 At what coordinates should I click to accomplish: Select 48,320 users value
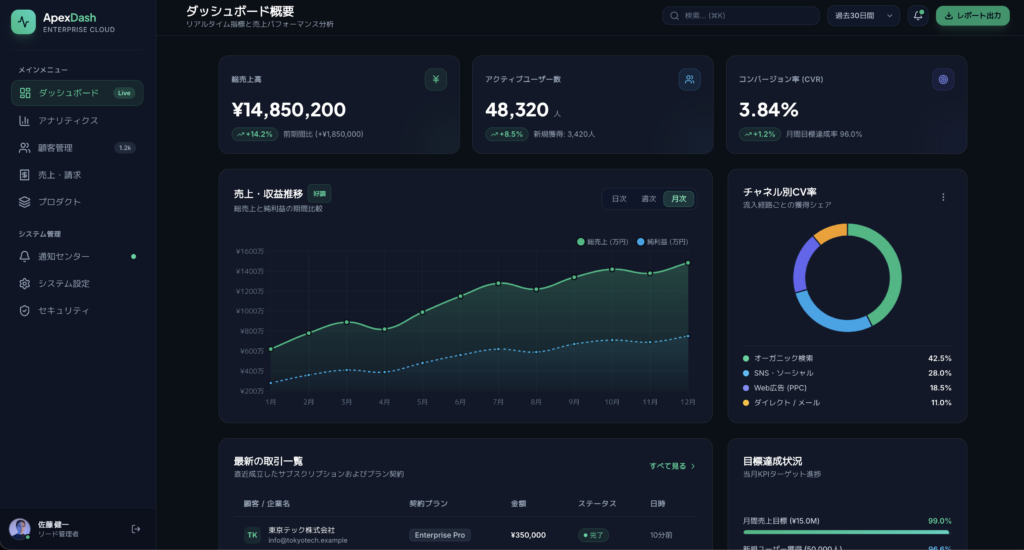coord(517,110)
